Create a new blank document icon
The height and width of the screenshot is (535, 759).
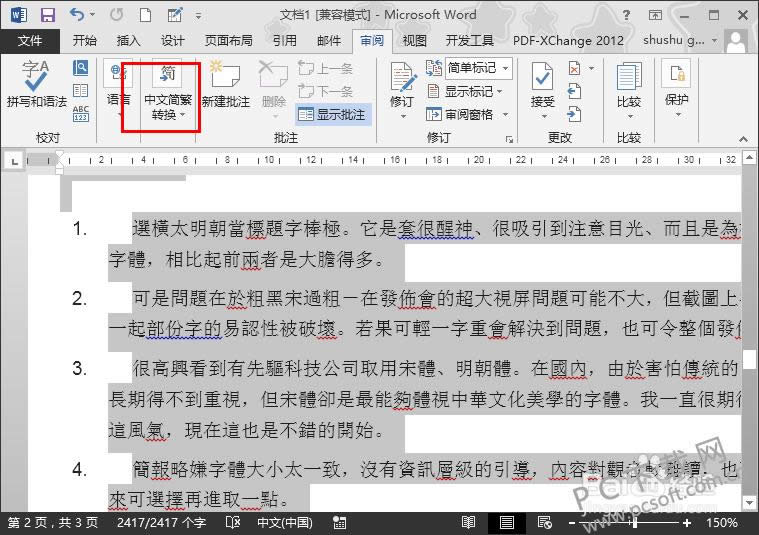[x=145, y=15]
